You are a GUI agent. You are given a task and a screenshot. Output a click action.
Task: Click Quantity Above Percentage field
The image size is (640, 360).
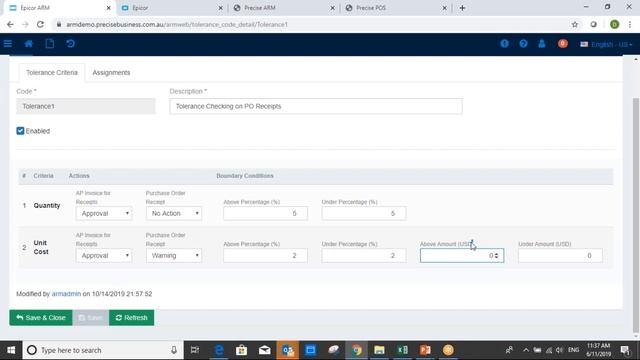[265, 213]
